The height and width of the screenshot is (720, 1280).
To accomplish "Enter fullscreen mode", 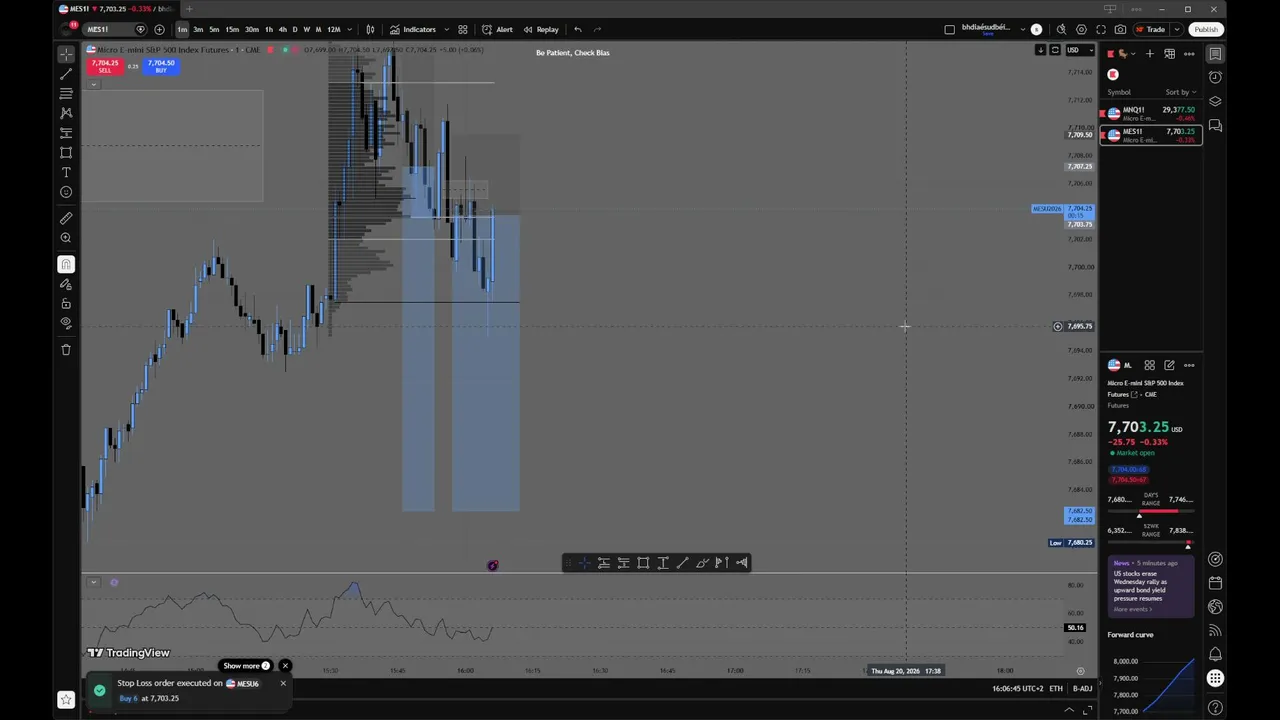I will coord(1101,29).
